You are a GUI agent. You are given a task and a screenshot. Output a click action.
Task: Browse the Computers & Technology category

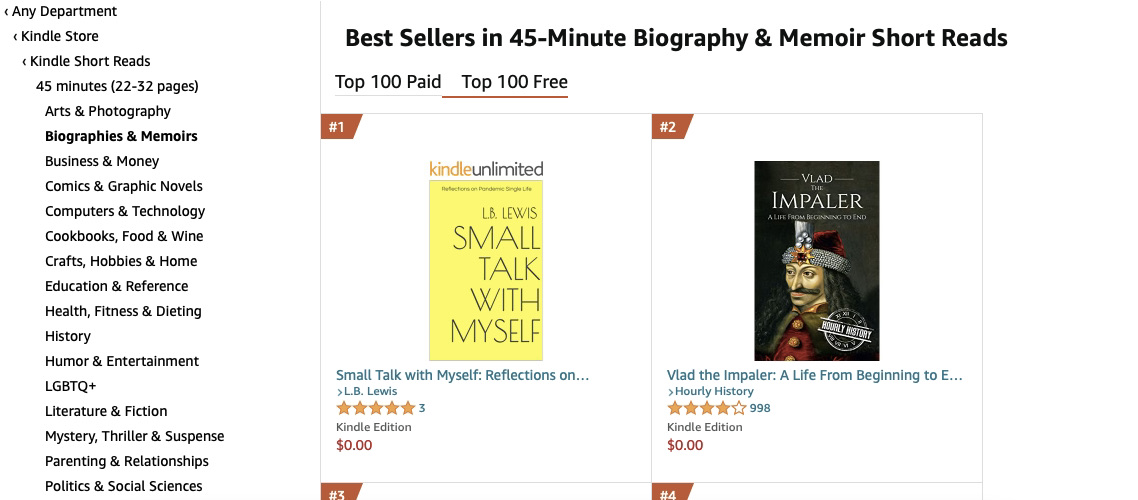(125, 211)
